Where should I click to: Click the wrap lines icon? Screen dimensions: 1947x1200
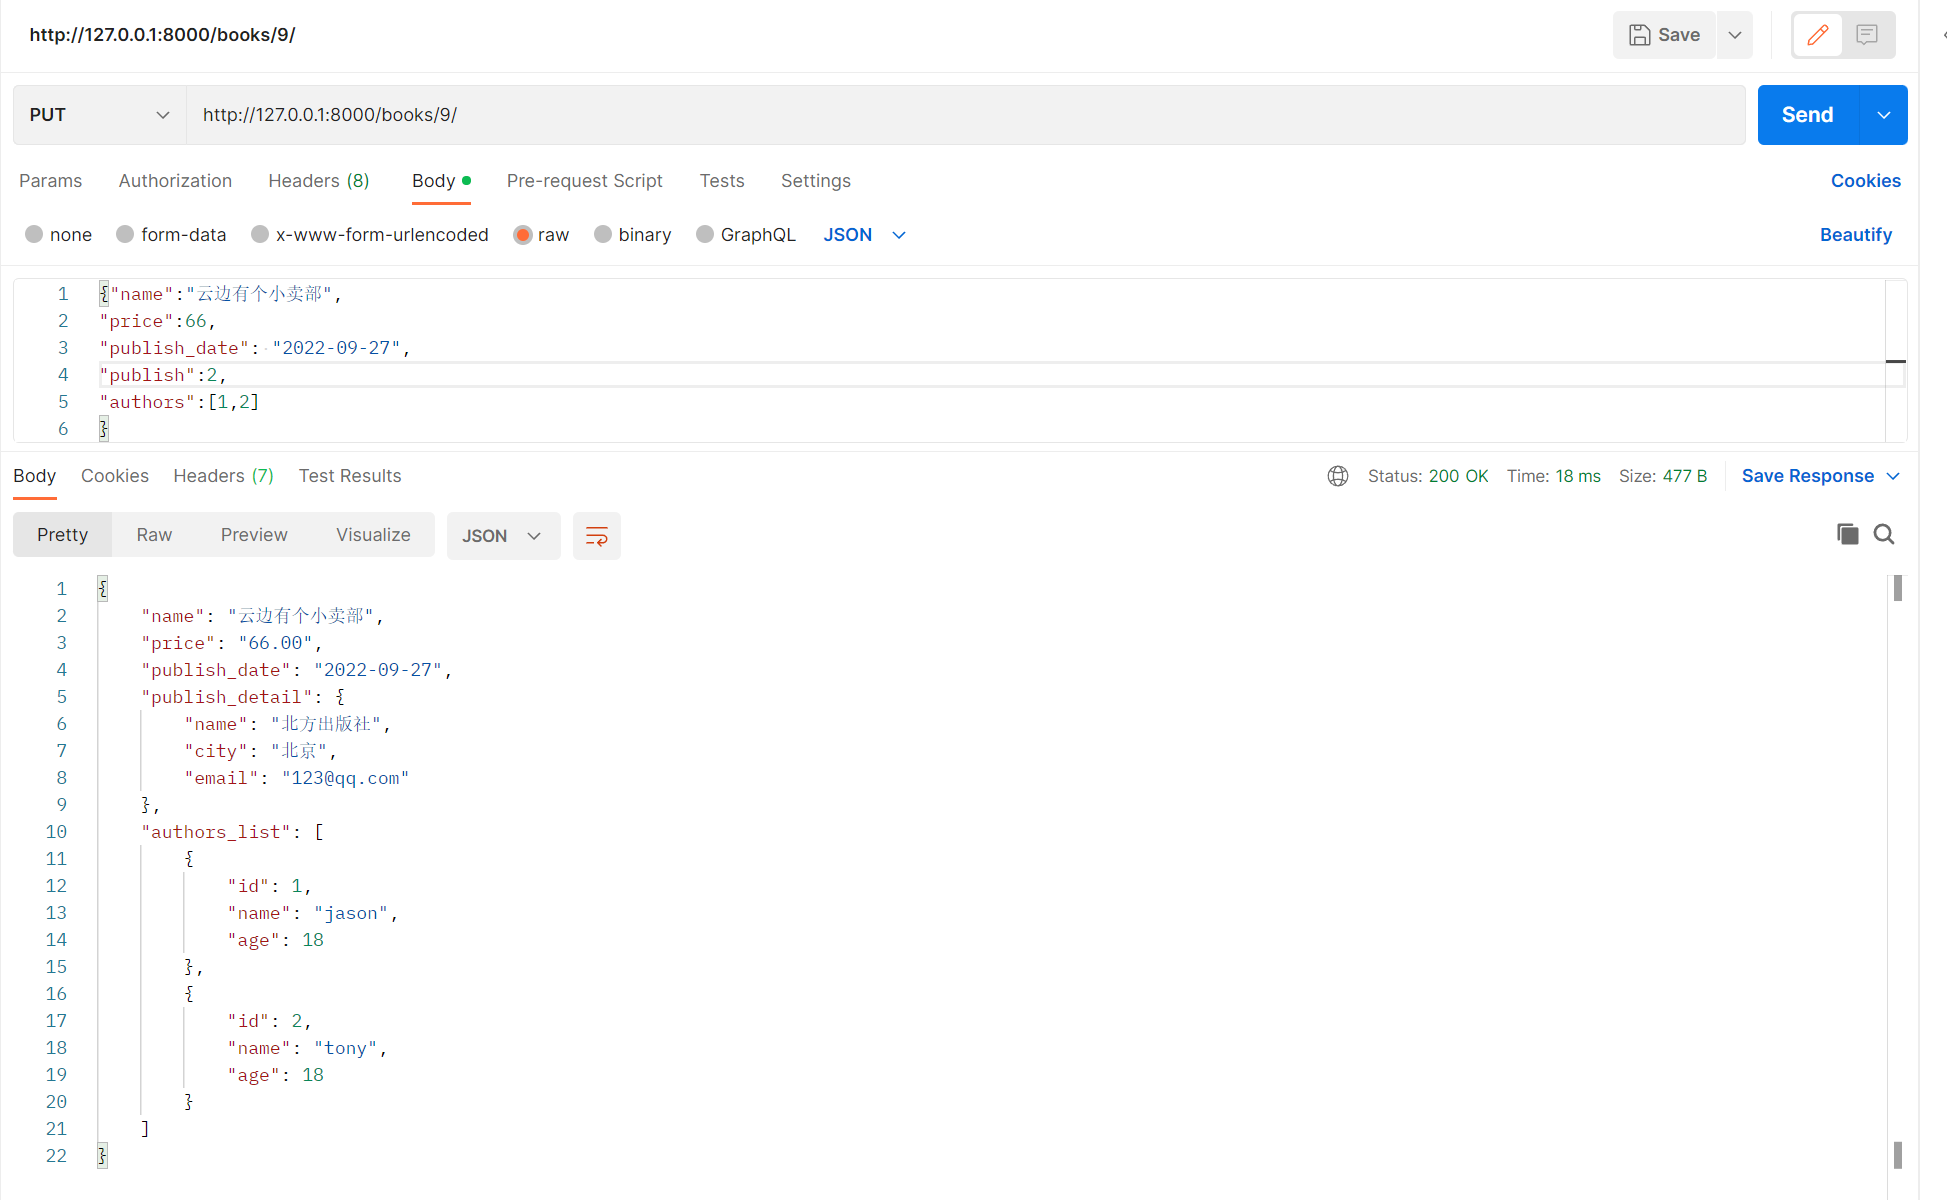(596, 536)
